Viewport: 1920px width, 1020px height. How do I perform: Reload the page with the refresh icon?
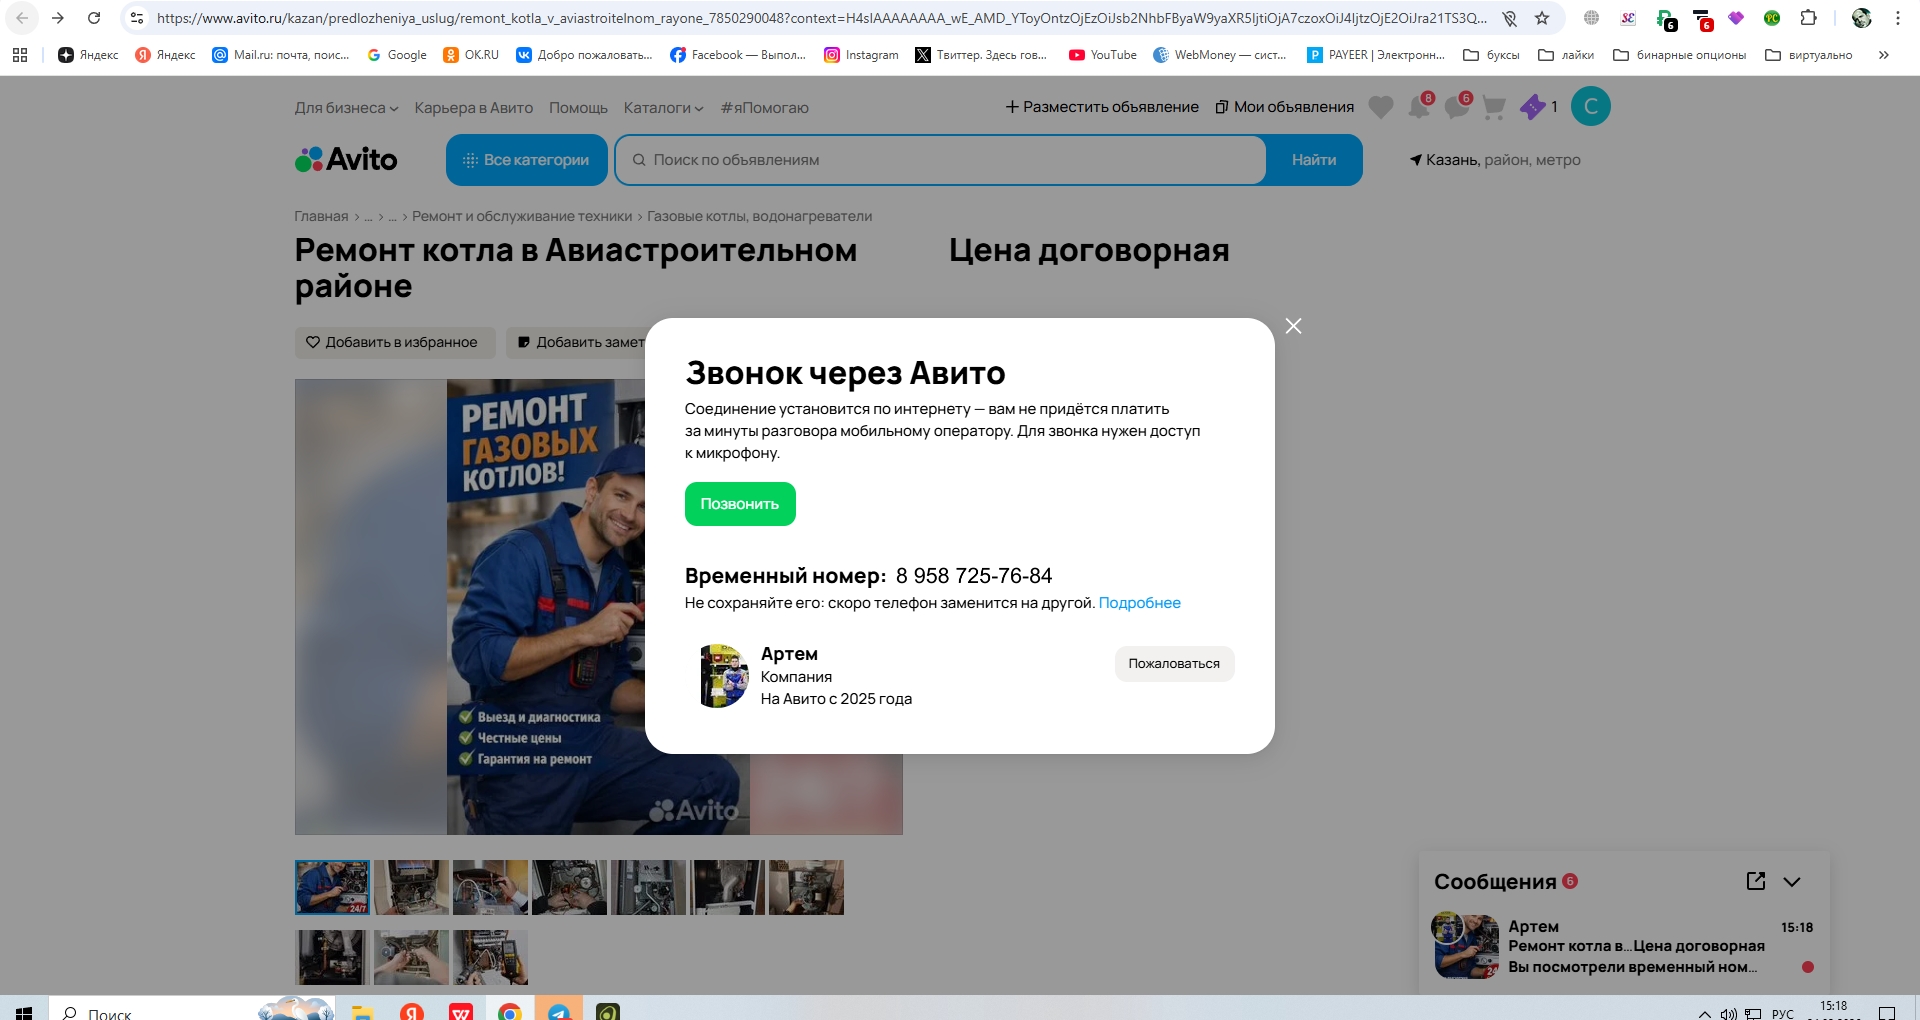tap(94, 18)
